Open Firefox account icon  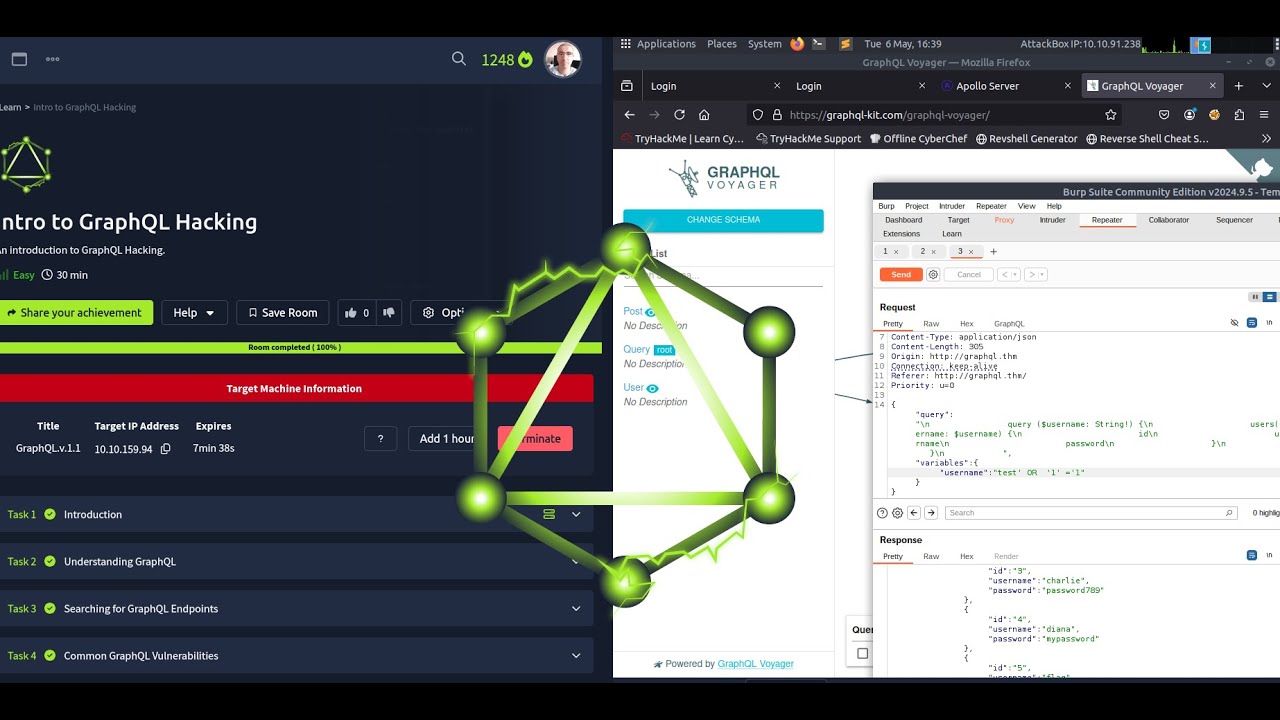(x=1190, y=115)
